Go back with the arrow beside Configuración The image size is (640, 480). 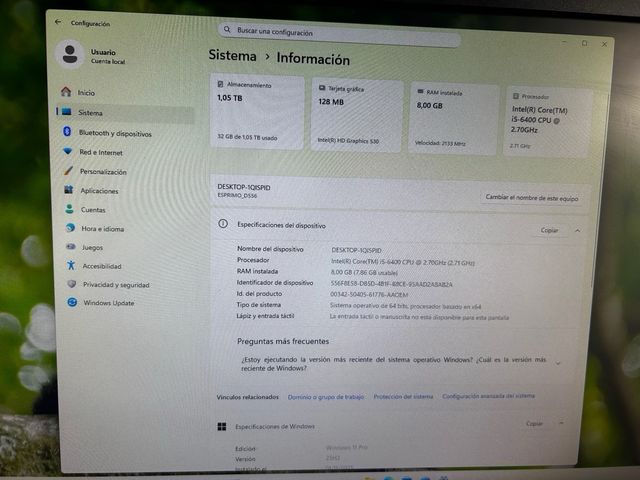[58, 22]
